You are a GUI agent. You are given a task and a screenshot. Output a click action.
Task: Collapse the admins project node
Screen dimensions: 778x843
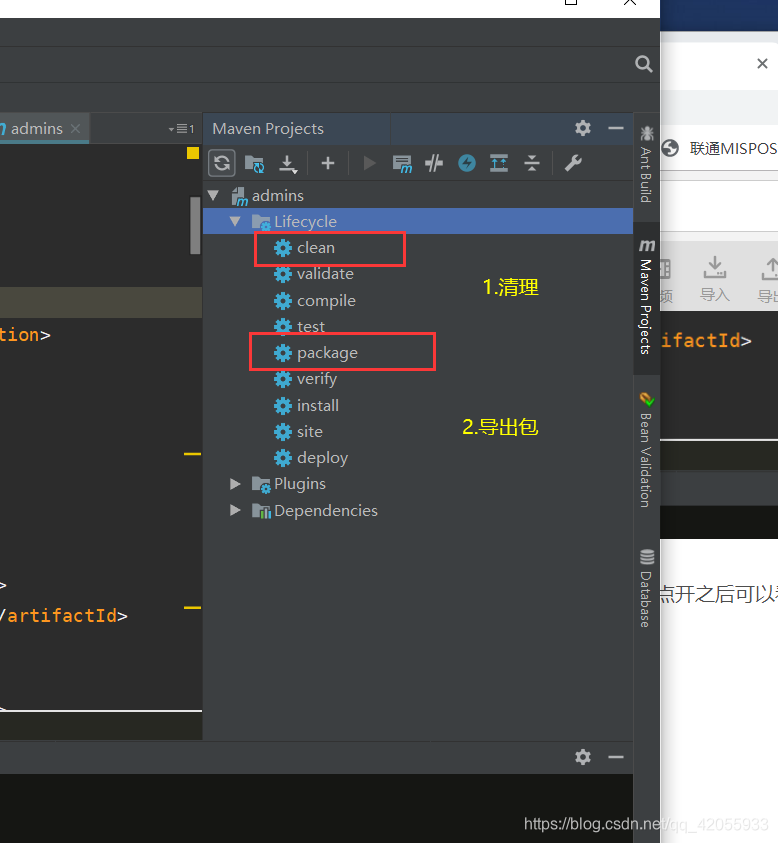click(x=213, y=195)
